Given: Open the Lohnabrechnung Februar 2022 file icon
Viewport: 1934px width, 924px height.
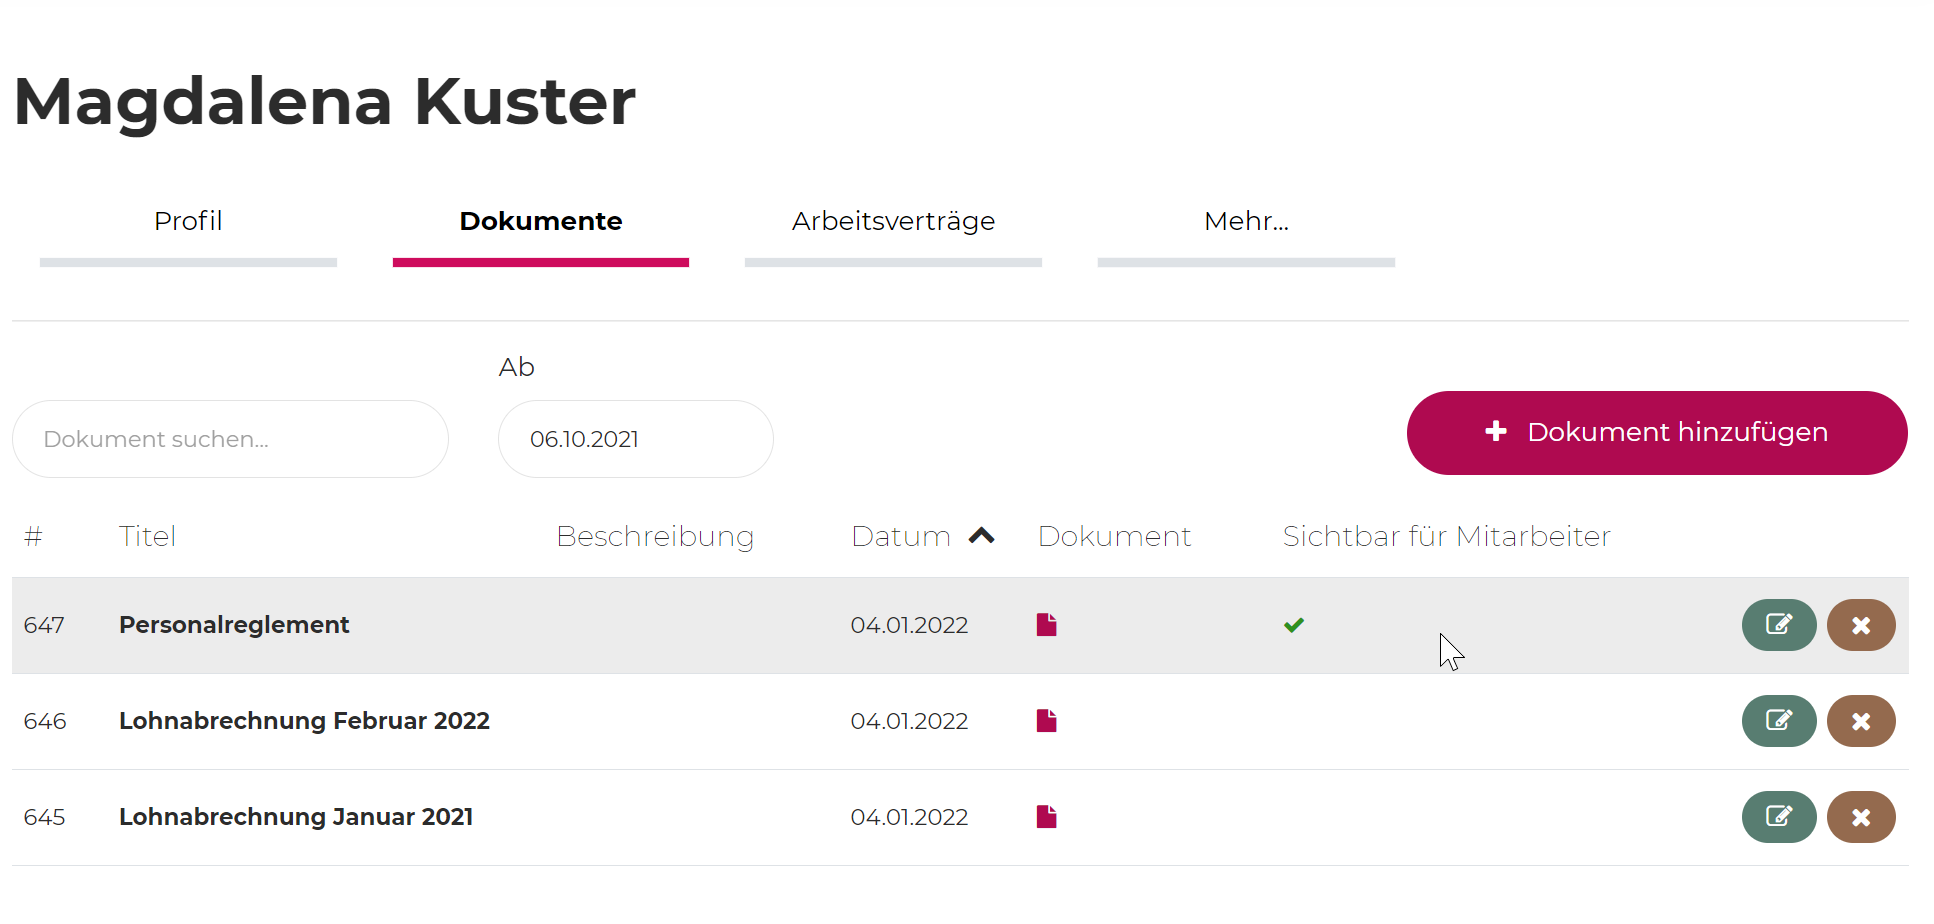Looking at the screenshot, I should tap(1046, 721).
